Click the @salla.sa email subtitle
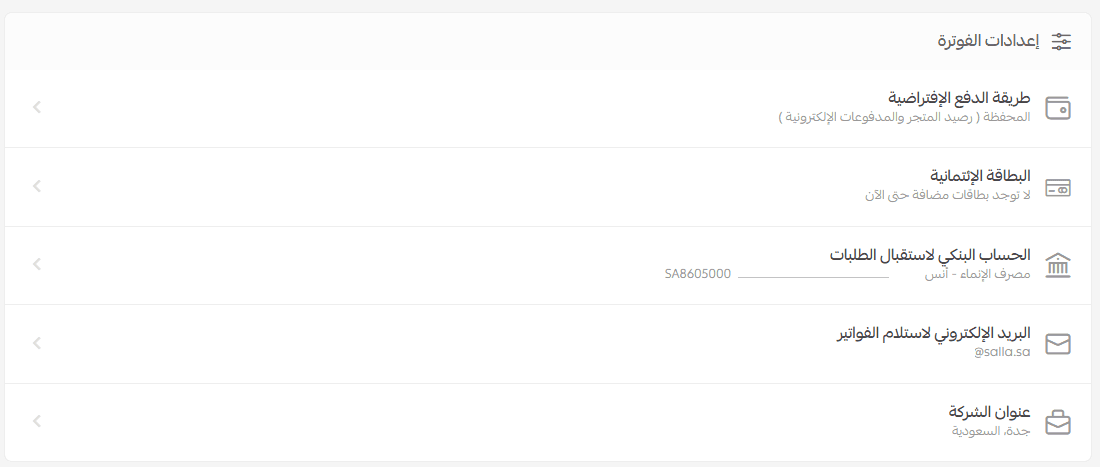 (x=1002, y=352)
